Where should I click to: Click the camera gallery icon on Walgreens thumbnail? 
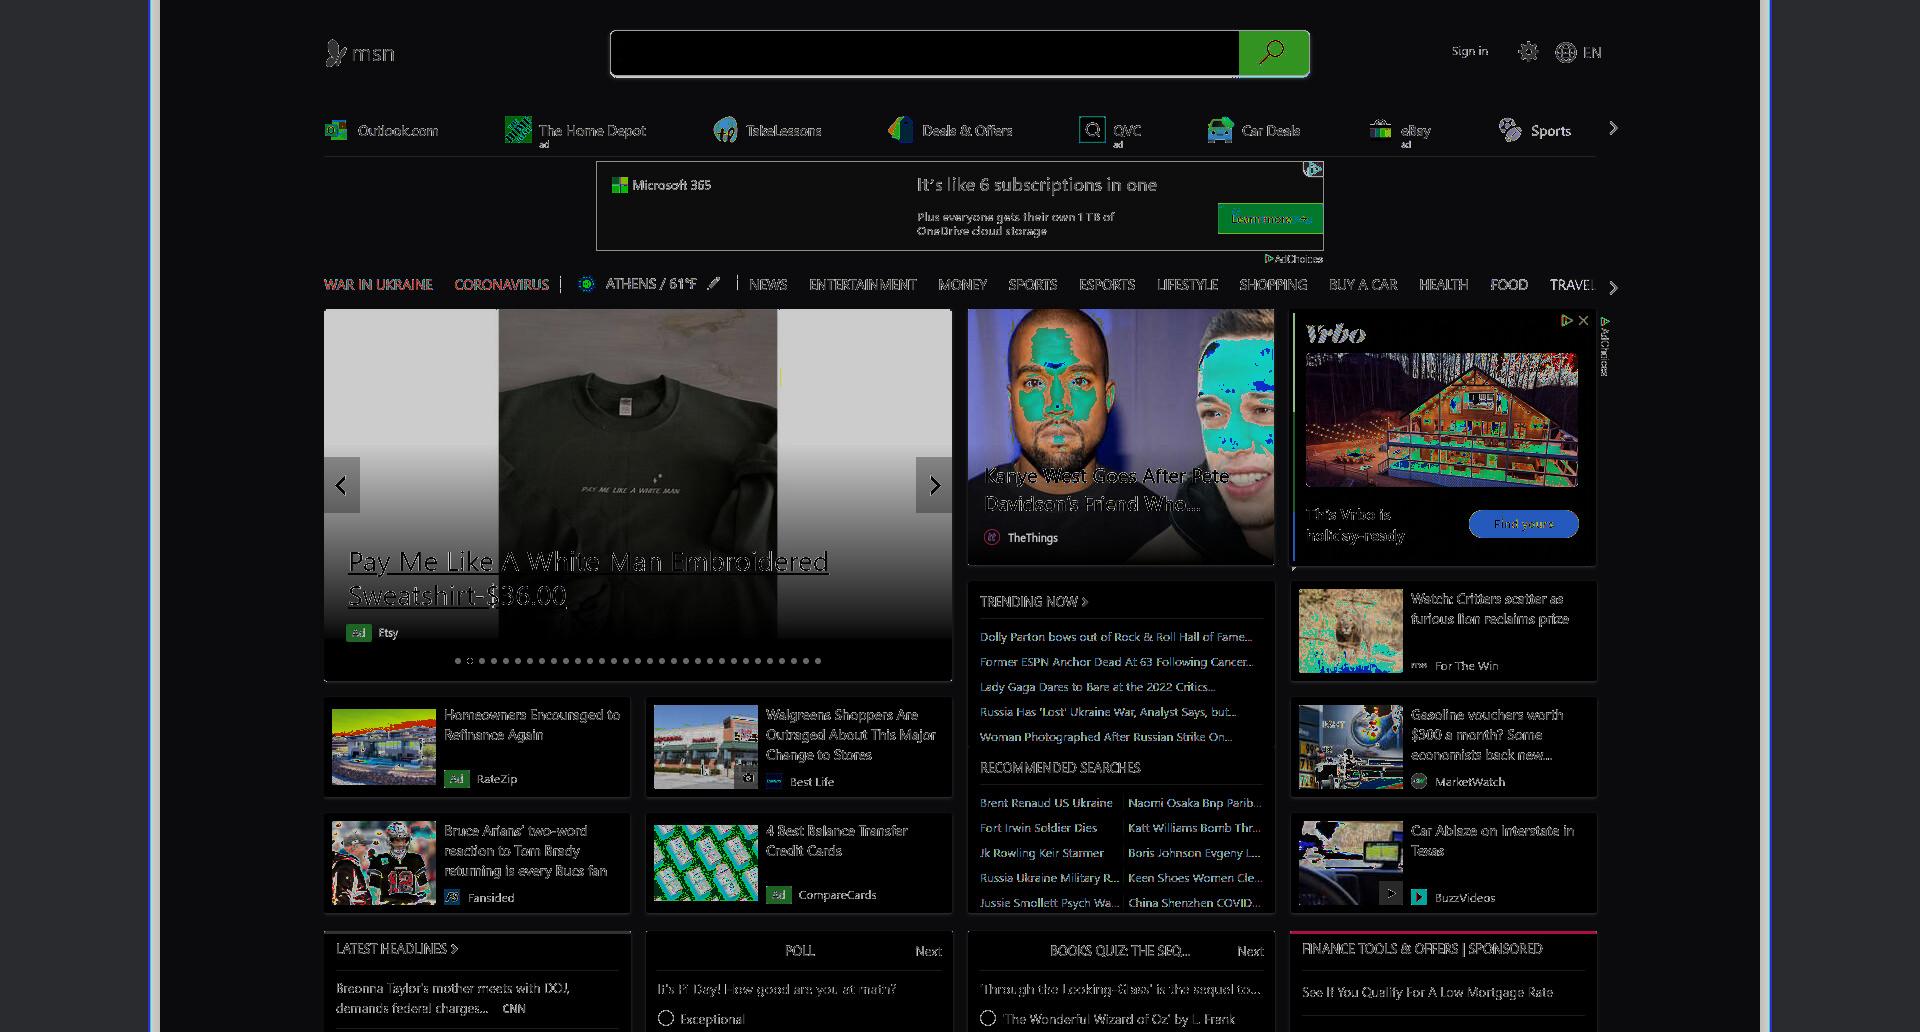pyautogui.click(x=746, y=777)
